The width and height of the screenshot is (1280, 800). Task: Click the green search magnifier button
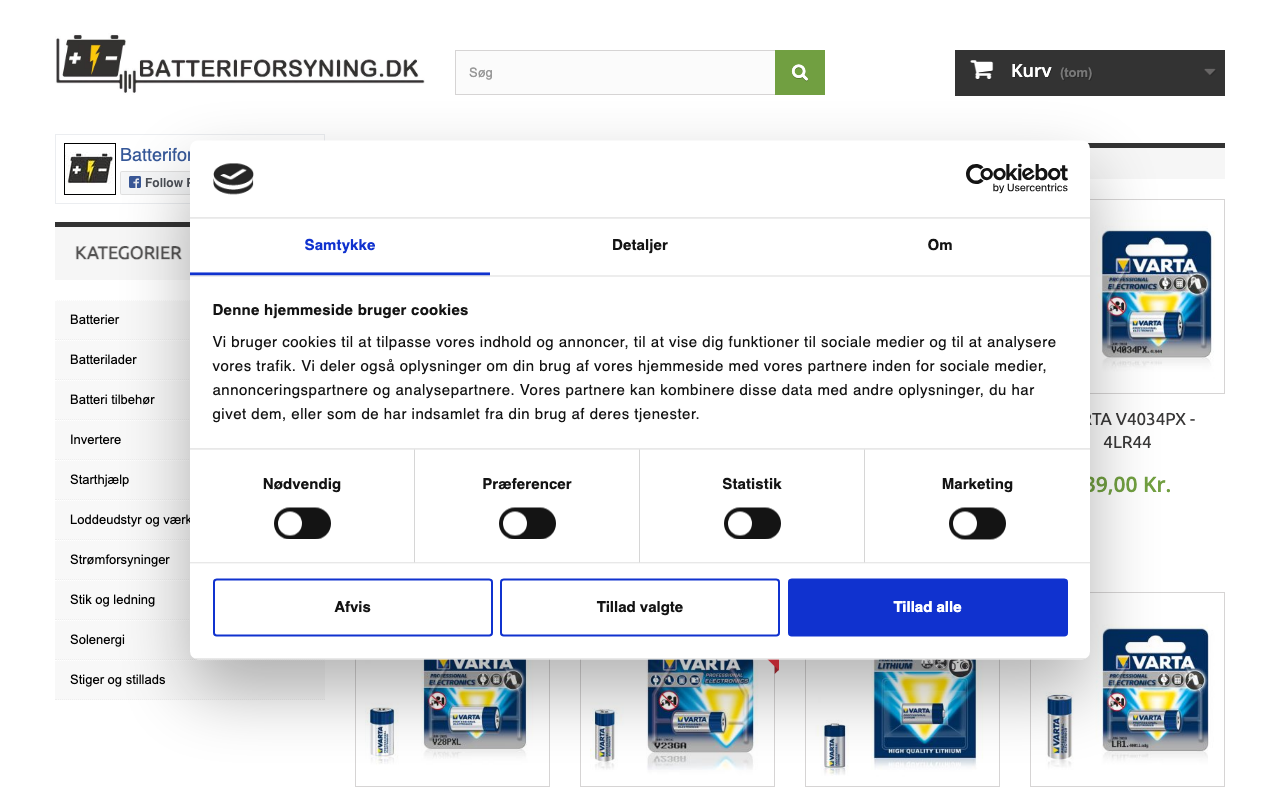click(800, 73)
